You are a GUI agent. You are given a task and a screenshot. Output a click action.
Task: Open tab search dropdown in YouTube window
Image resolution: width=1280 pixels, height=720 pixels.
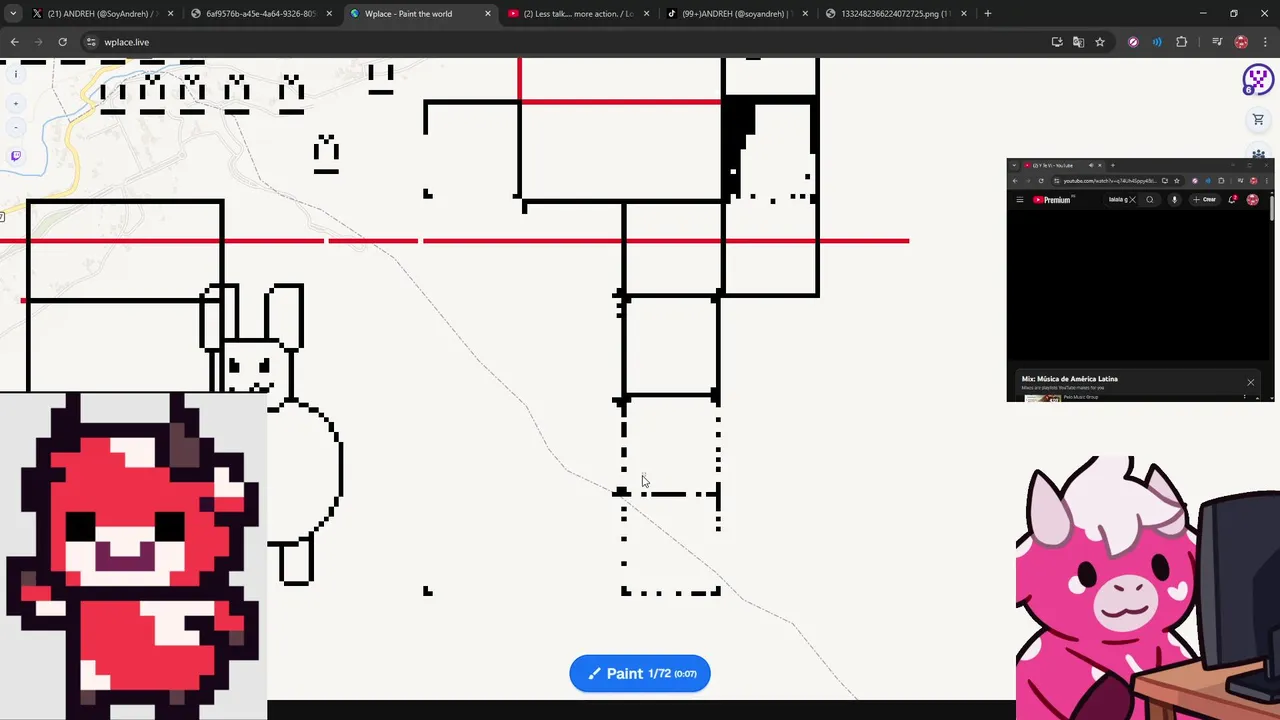pos(1014,165)
